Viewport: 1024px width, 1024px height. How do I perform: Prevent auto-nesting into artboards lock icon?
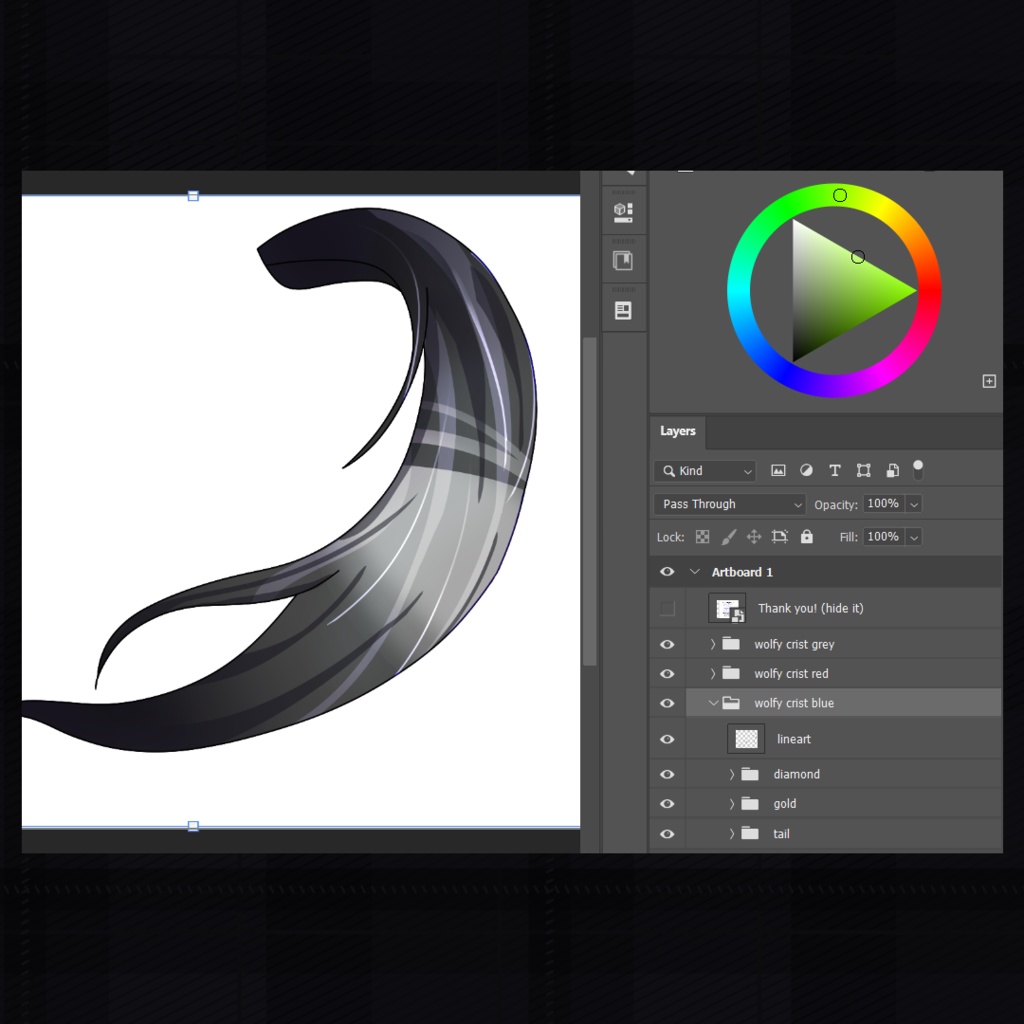pyautogui.click(x=780, y=537)
